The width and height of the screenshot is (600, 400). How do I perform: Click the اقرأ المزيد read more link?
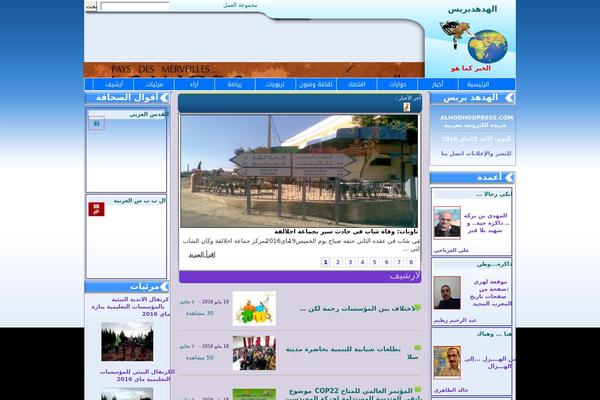coord(202,255)
